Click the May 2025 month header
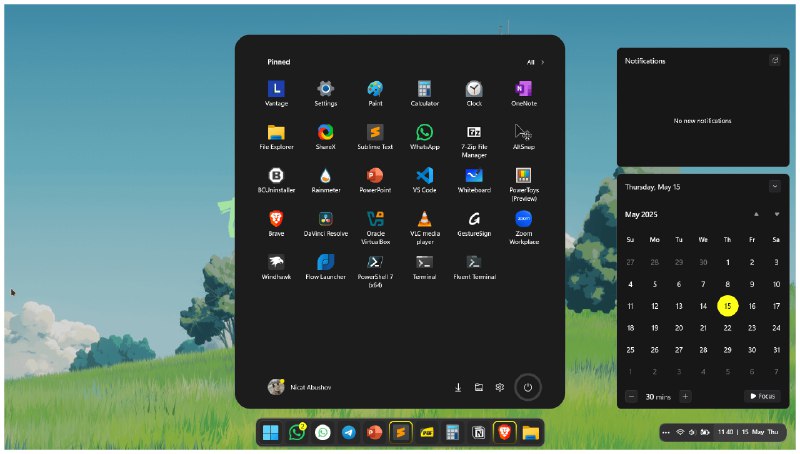 tap(641, 214)
